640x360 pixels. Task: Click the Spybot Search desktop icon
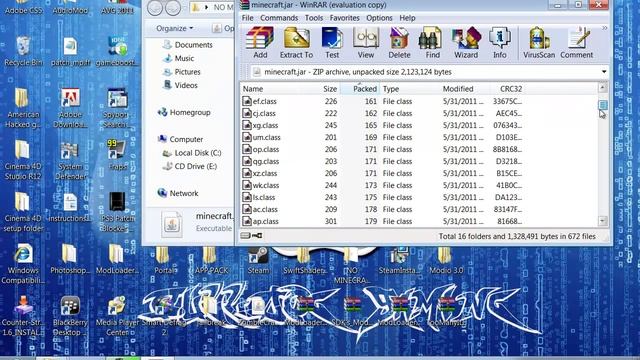tap(118, 108)
